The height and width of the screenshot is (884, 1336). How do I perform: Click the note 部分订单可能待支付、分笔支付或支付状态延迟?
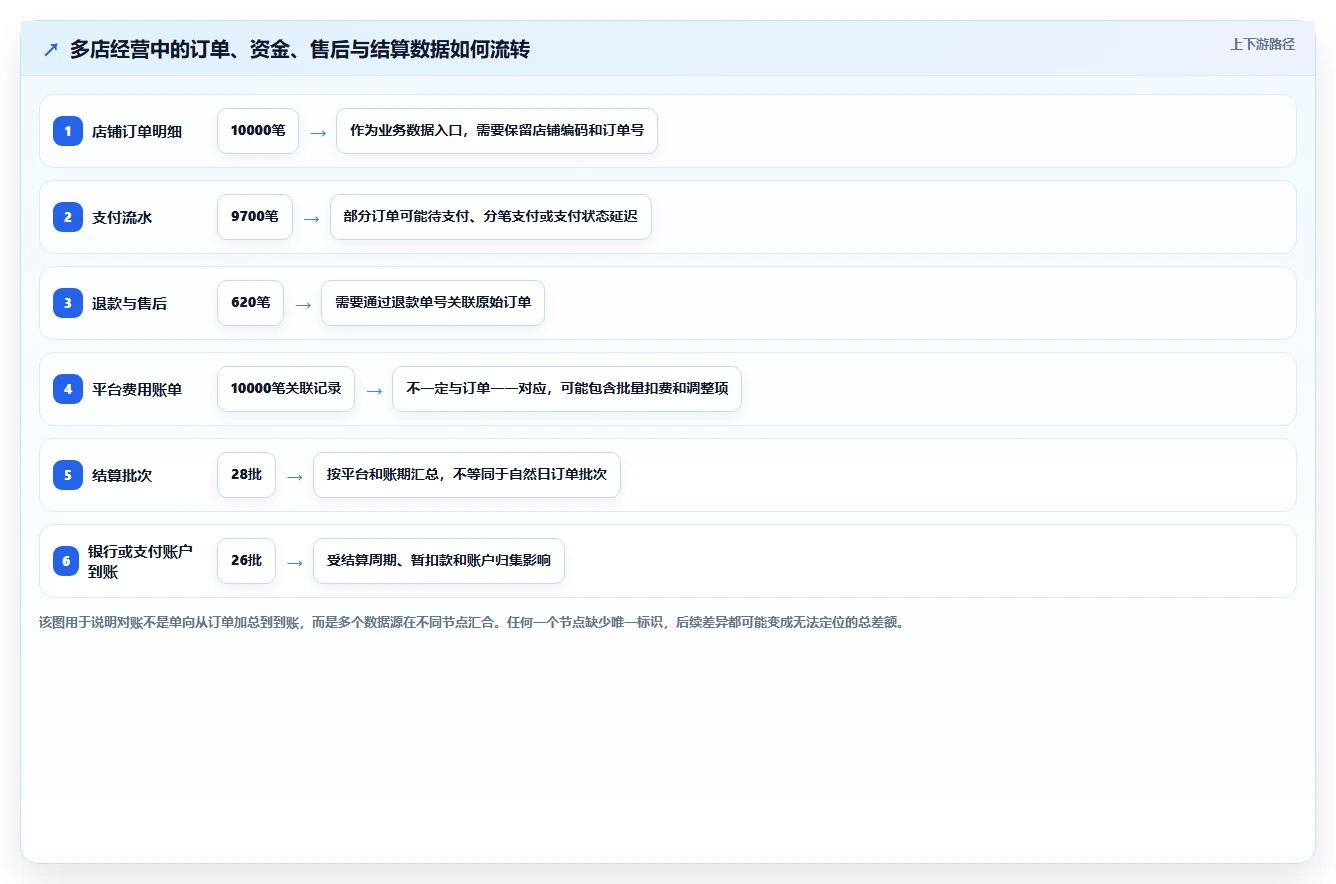pos(491,217)
